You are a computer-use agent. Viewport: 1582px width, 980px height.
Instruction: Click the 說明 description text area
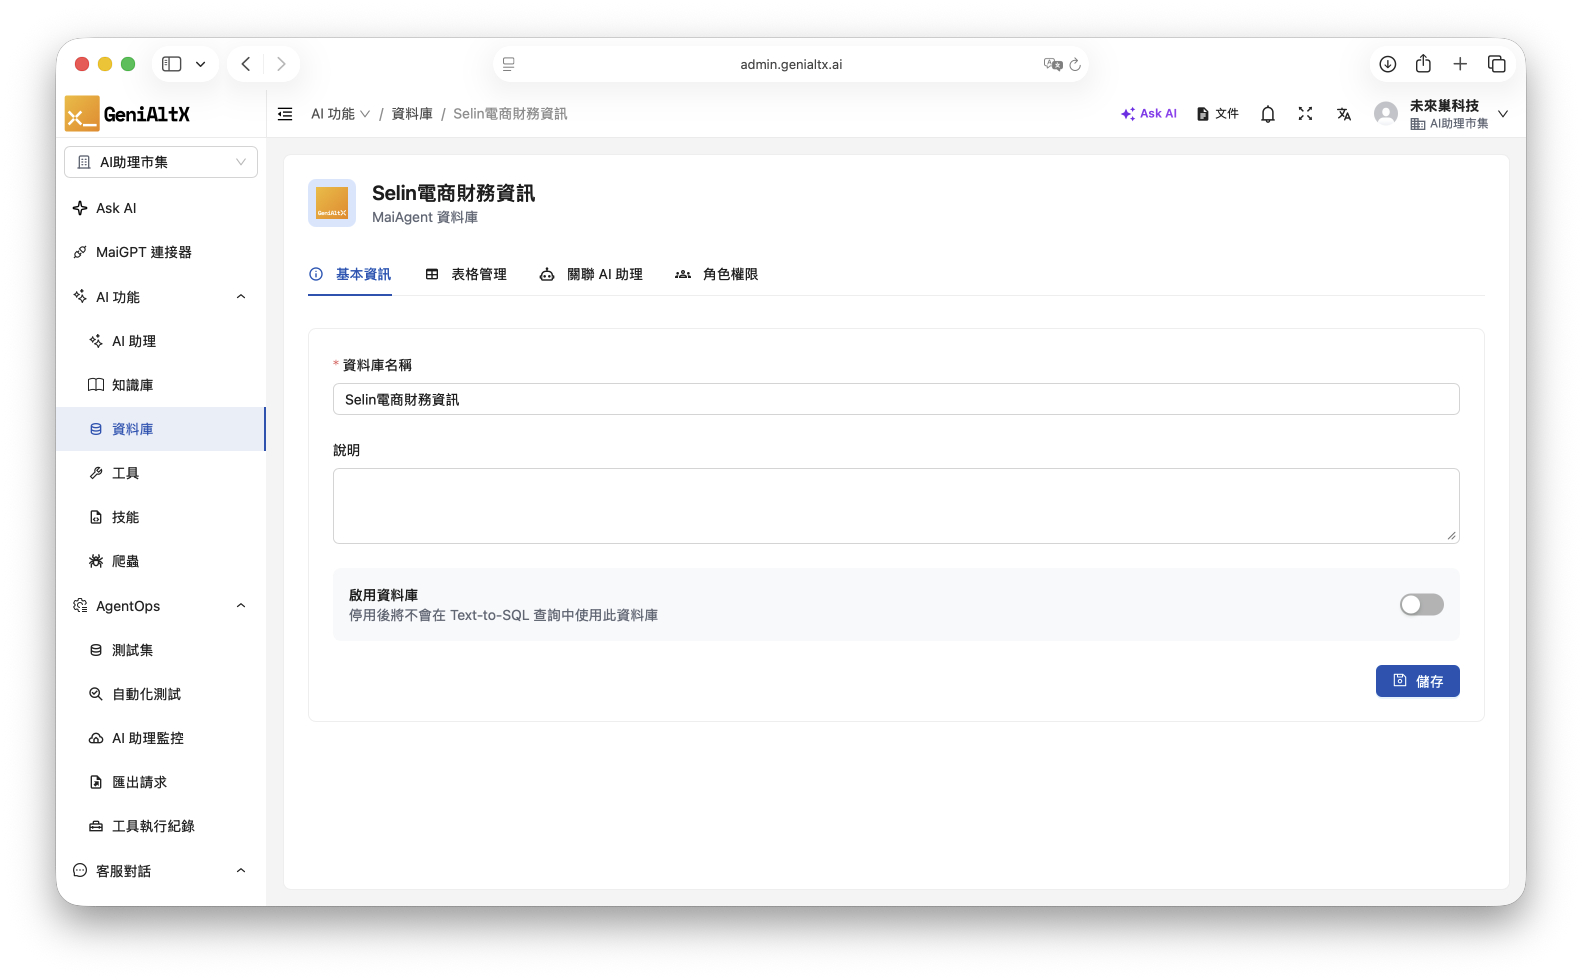point(895,506)
